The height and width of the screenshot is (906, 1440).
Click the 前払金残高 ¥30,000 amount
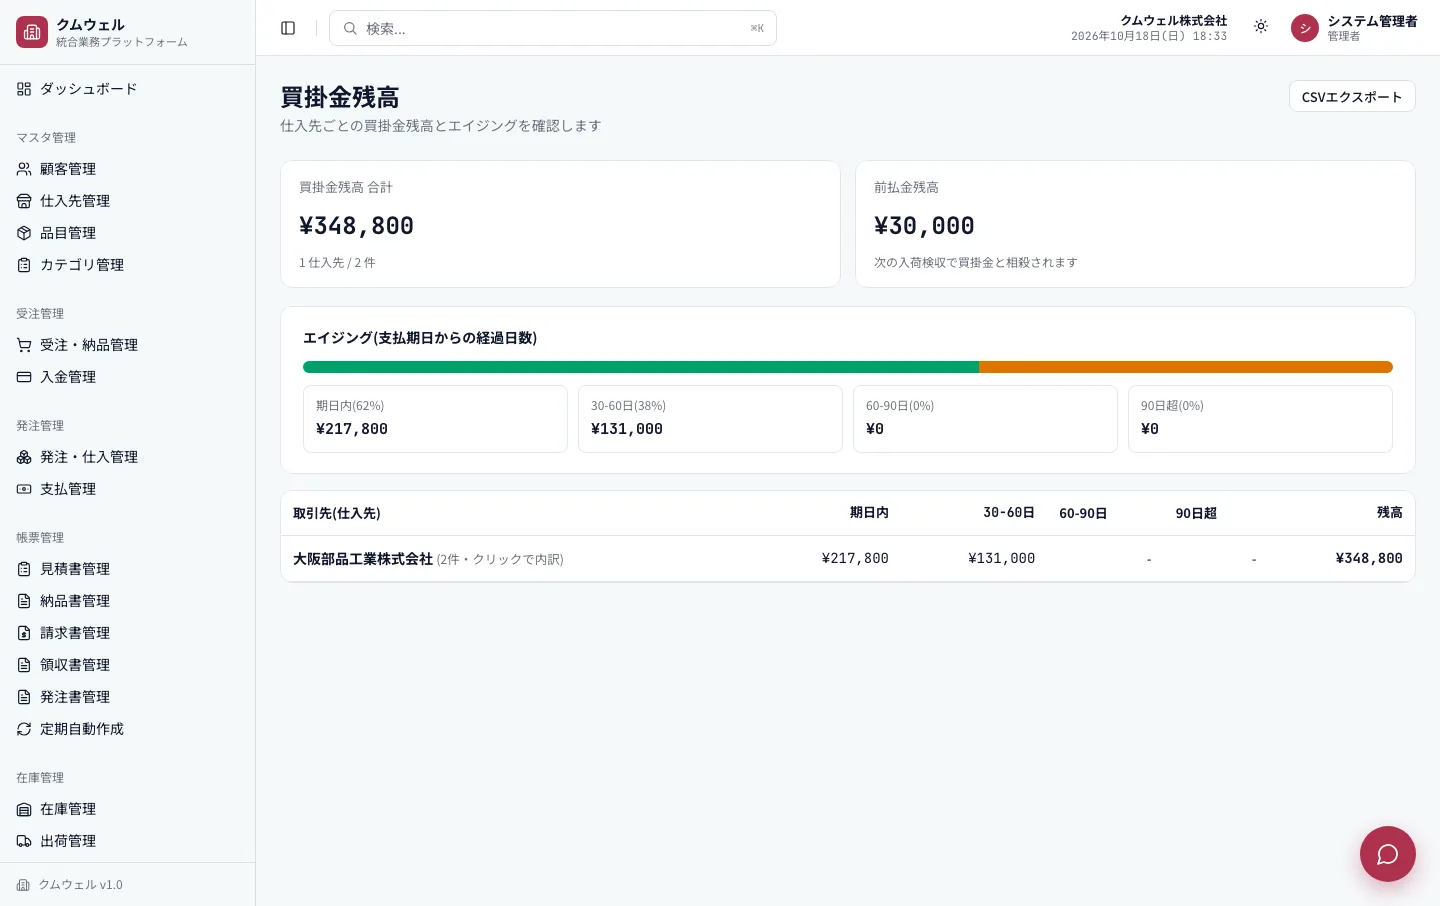coord(924,226)
